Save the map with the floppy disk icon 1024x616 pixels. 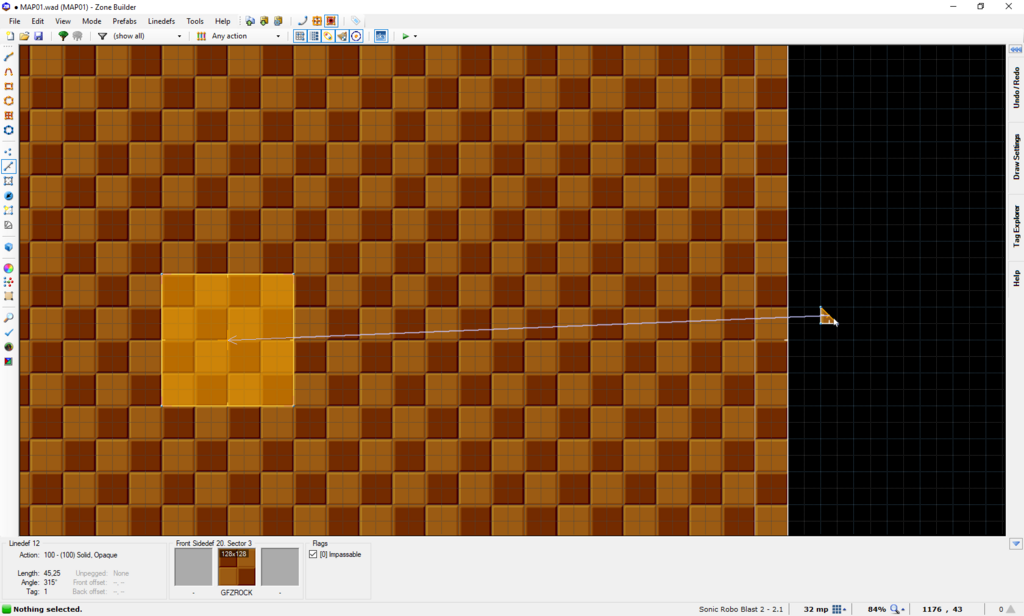(x=39, y=36)
